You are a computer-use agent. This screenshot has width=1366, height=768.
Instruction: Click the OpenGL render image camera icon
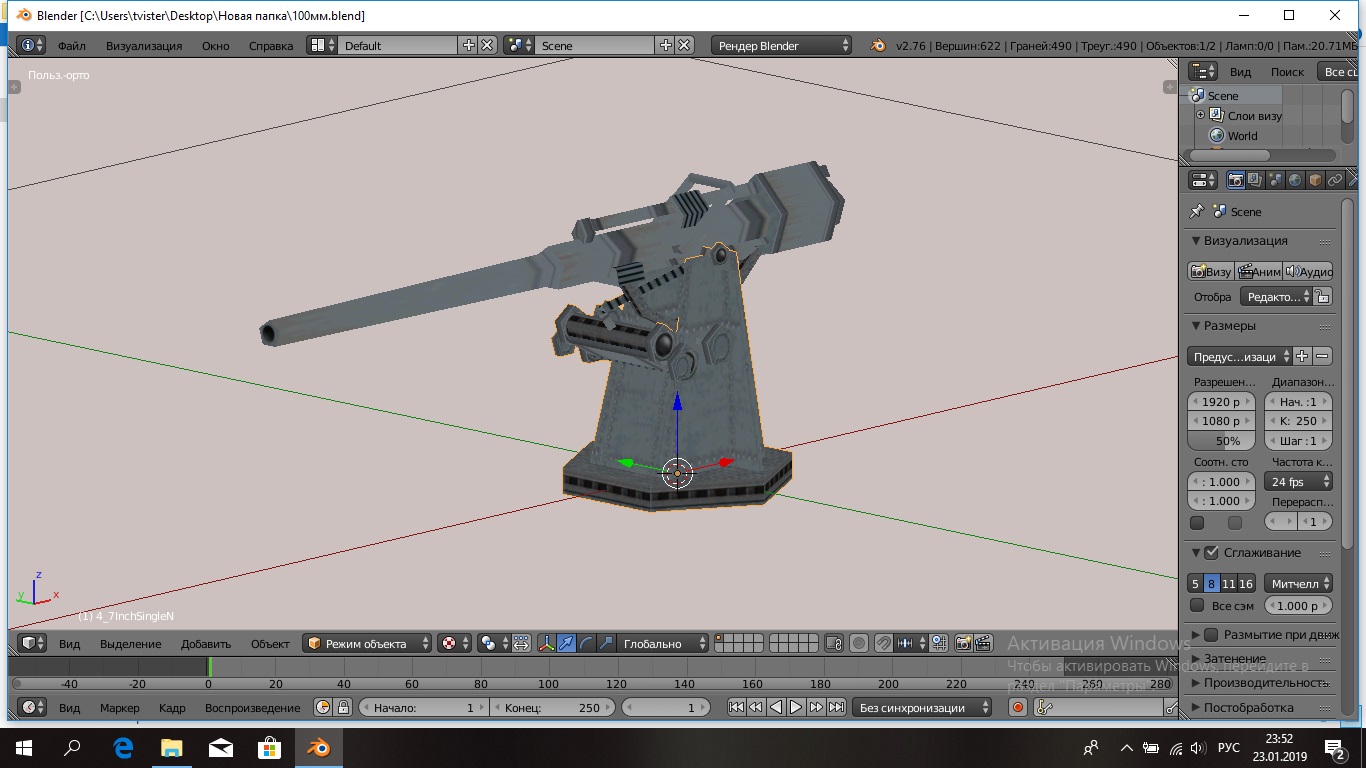point(964,644)
